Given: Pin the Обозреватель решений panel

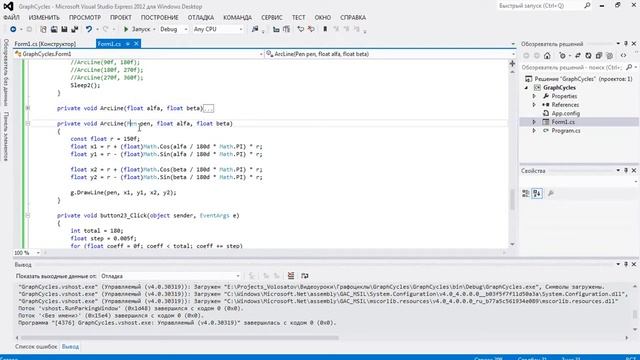Looking at the screenshot, I should 626,44.
